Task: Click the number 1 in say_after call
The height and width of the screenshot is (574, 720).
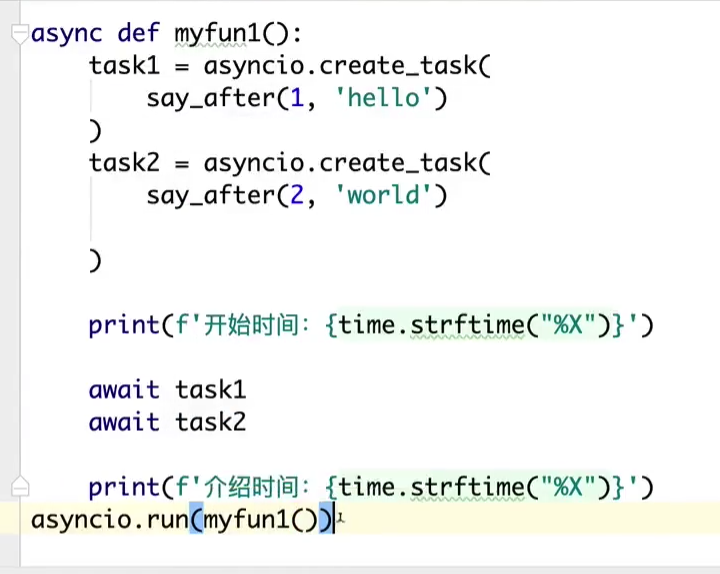Action: click(x=297, y=98)
